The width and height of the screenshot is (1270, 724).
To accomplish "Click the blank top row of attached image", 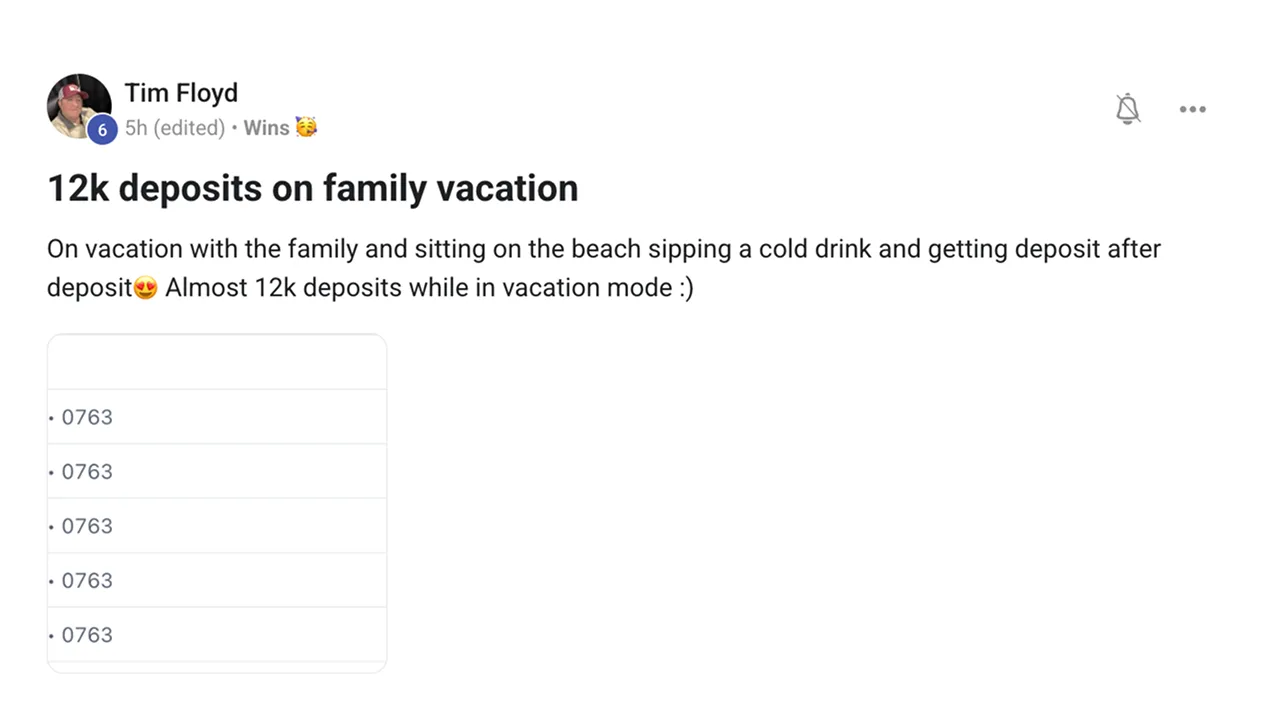I will (216, 363).
